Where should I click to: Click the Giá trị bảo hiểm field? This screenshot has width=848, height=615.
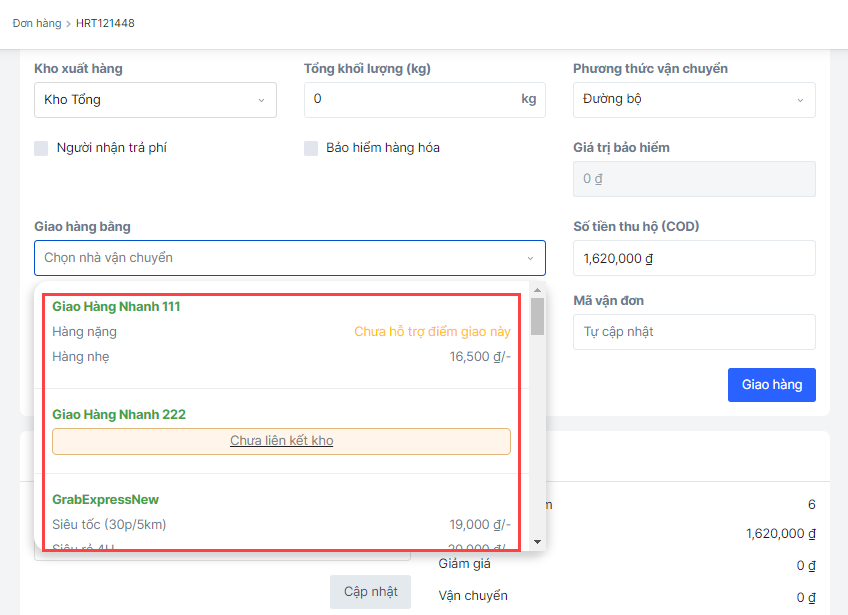[694, 180]
